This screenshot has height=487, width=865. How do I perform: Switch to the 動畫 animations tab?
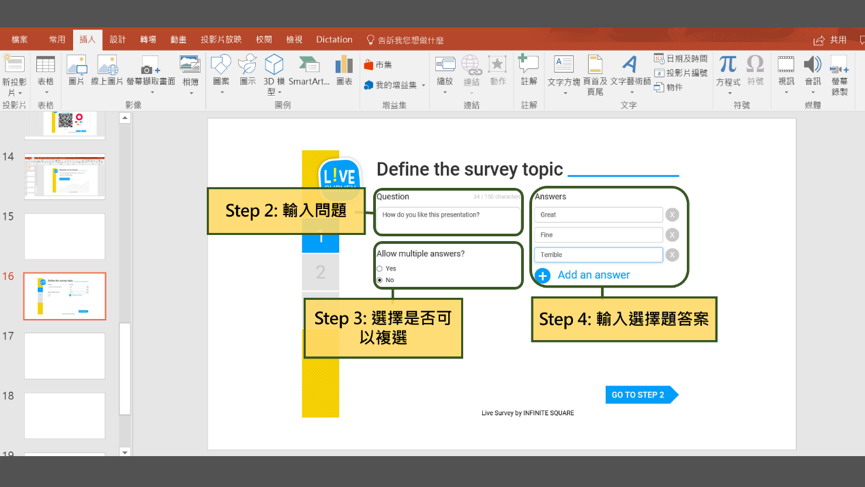178,40
